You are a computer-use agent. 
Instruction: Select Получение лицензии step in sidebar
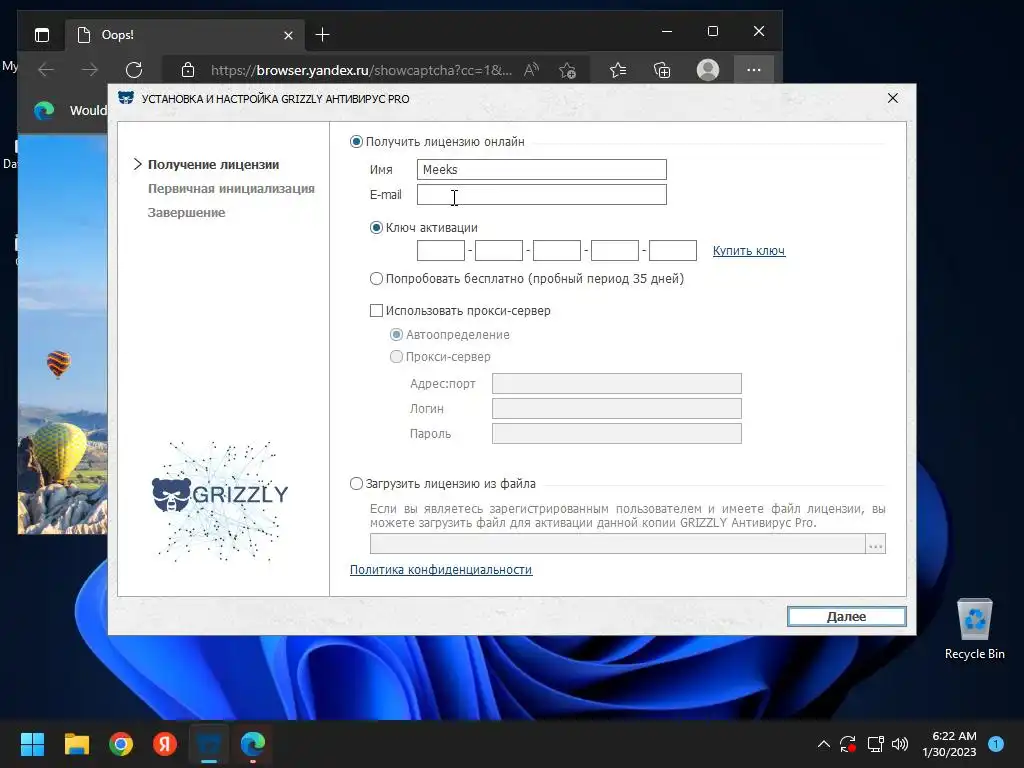214,165
